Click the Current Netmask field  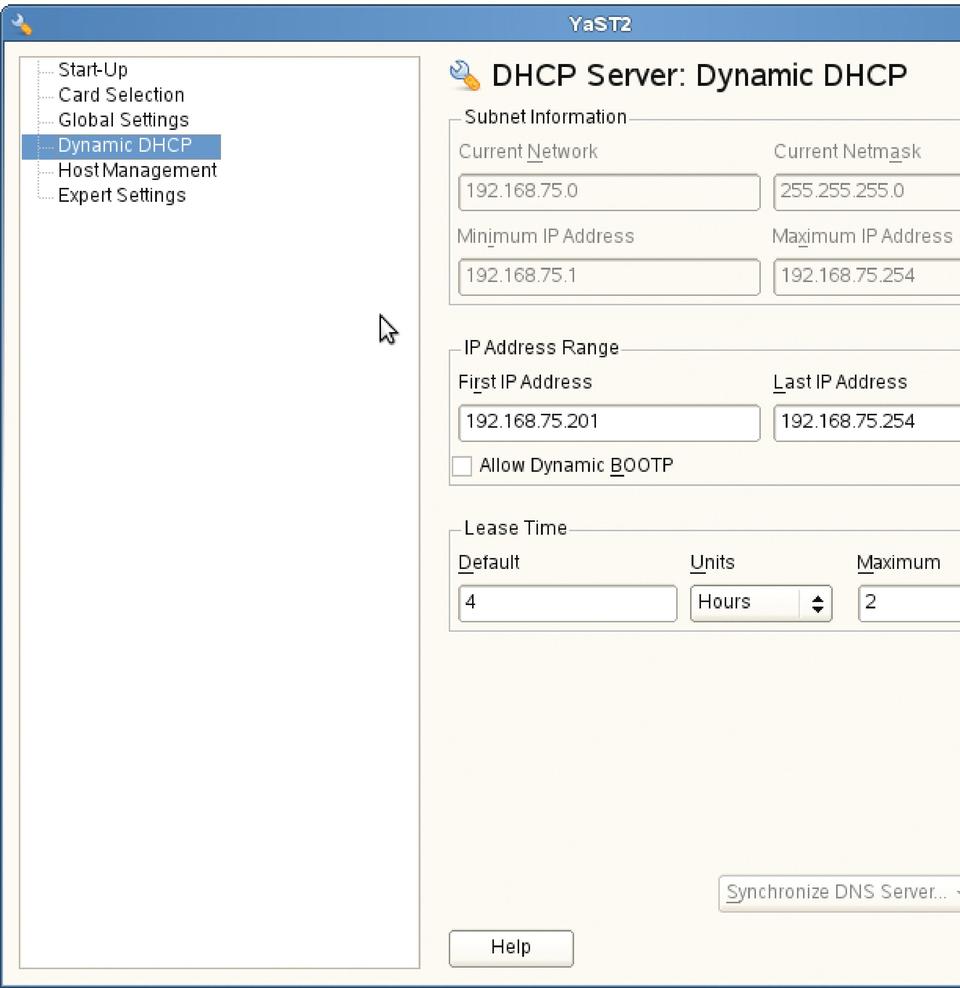click(x=866, y=192)
